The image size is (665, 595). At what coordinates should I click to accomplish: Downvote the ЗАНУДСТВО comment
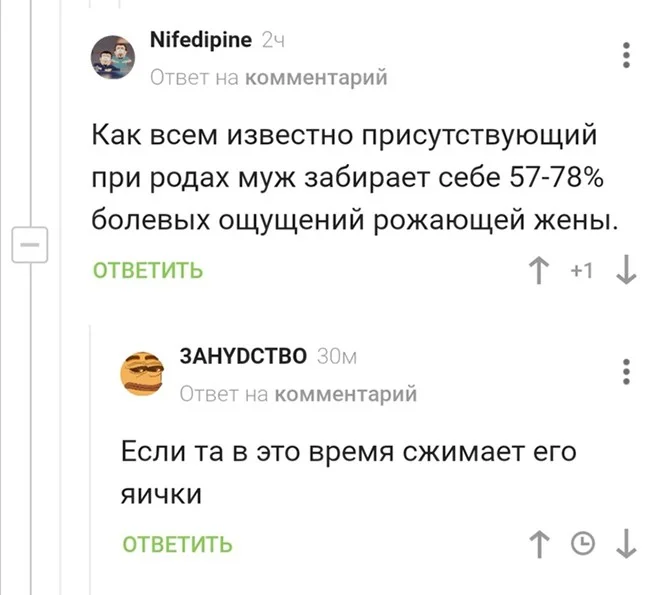point(626,543)
